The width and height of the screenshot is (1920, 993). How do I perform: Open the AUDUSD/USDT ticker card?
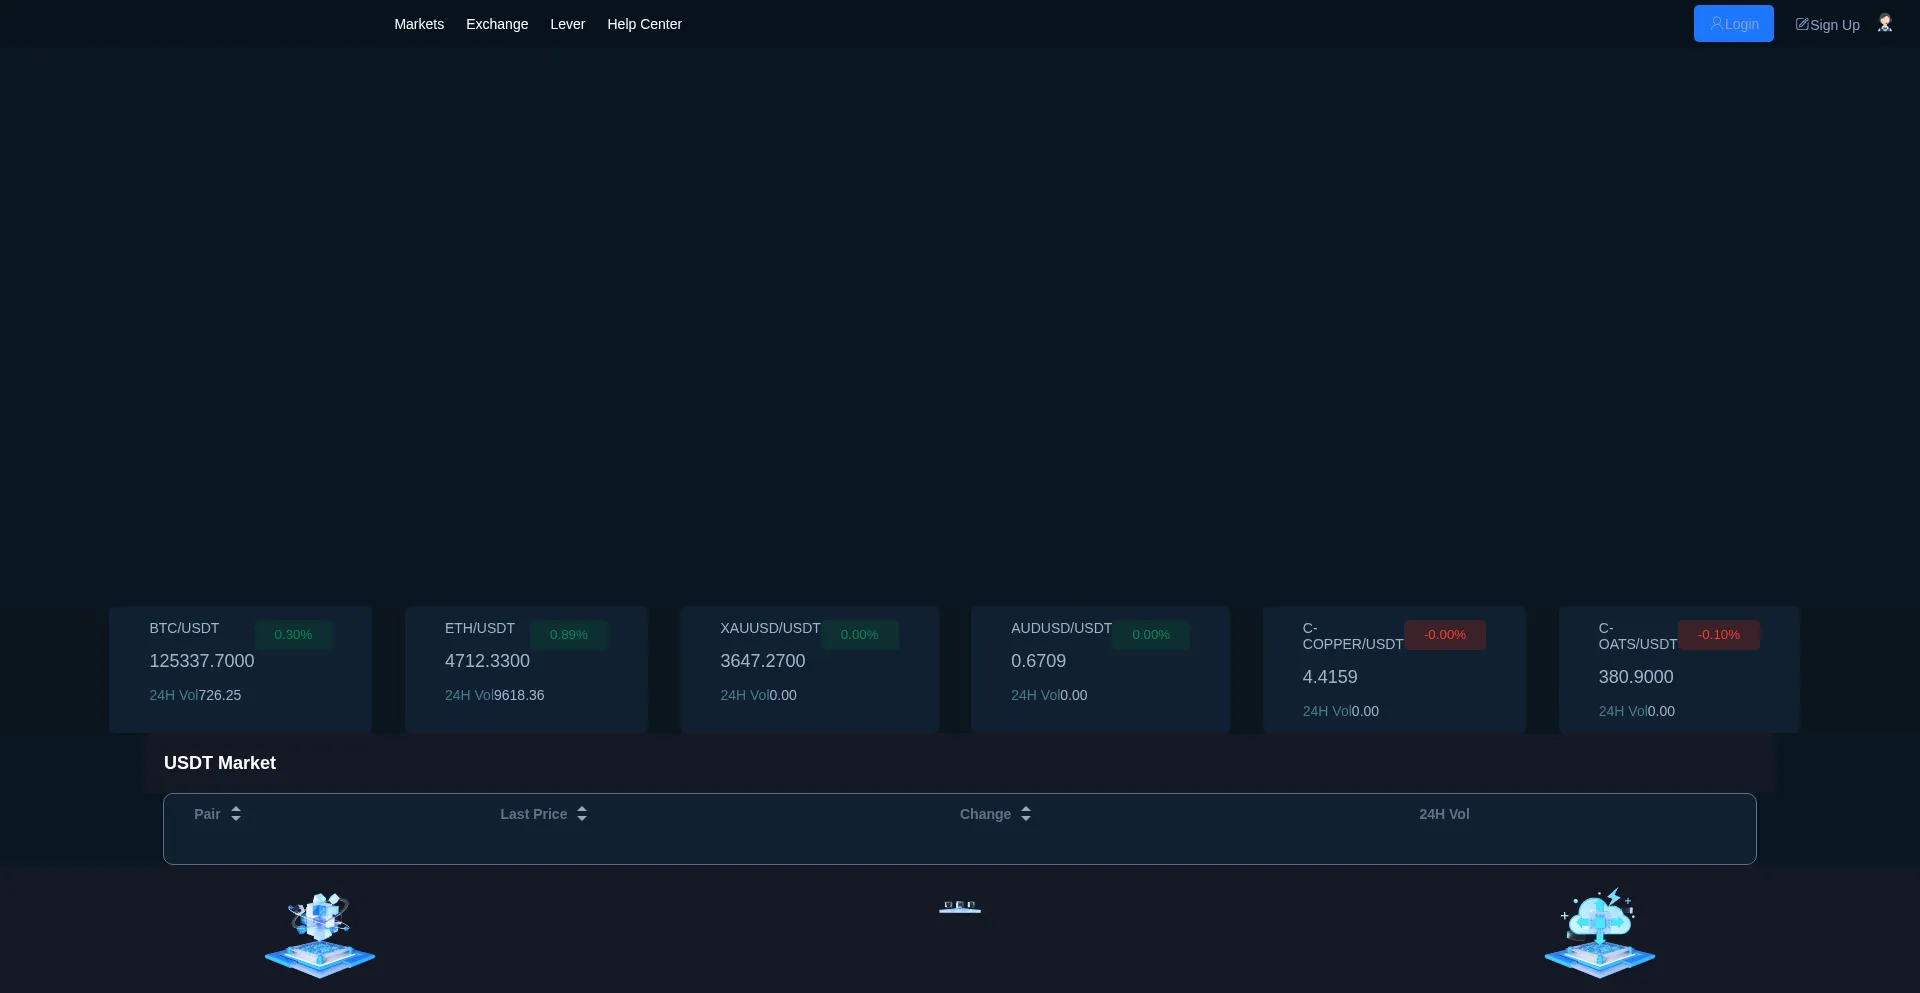coord(1100,669)
